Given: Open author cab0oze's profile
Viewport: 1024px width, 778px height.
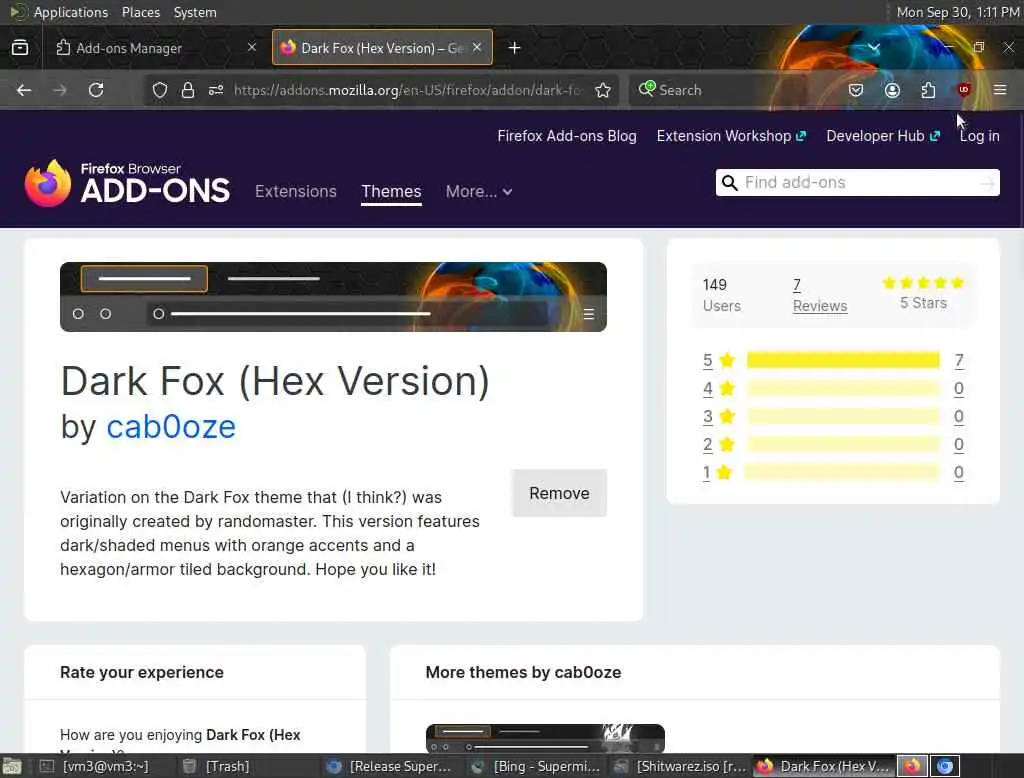Looking at the screenshot, I should [171, 427].
